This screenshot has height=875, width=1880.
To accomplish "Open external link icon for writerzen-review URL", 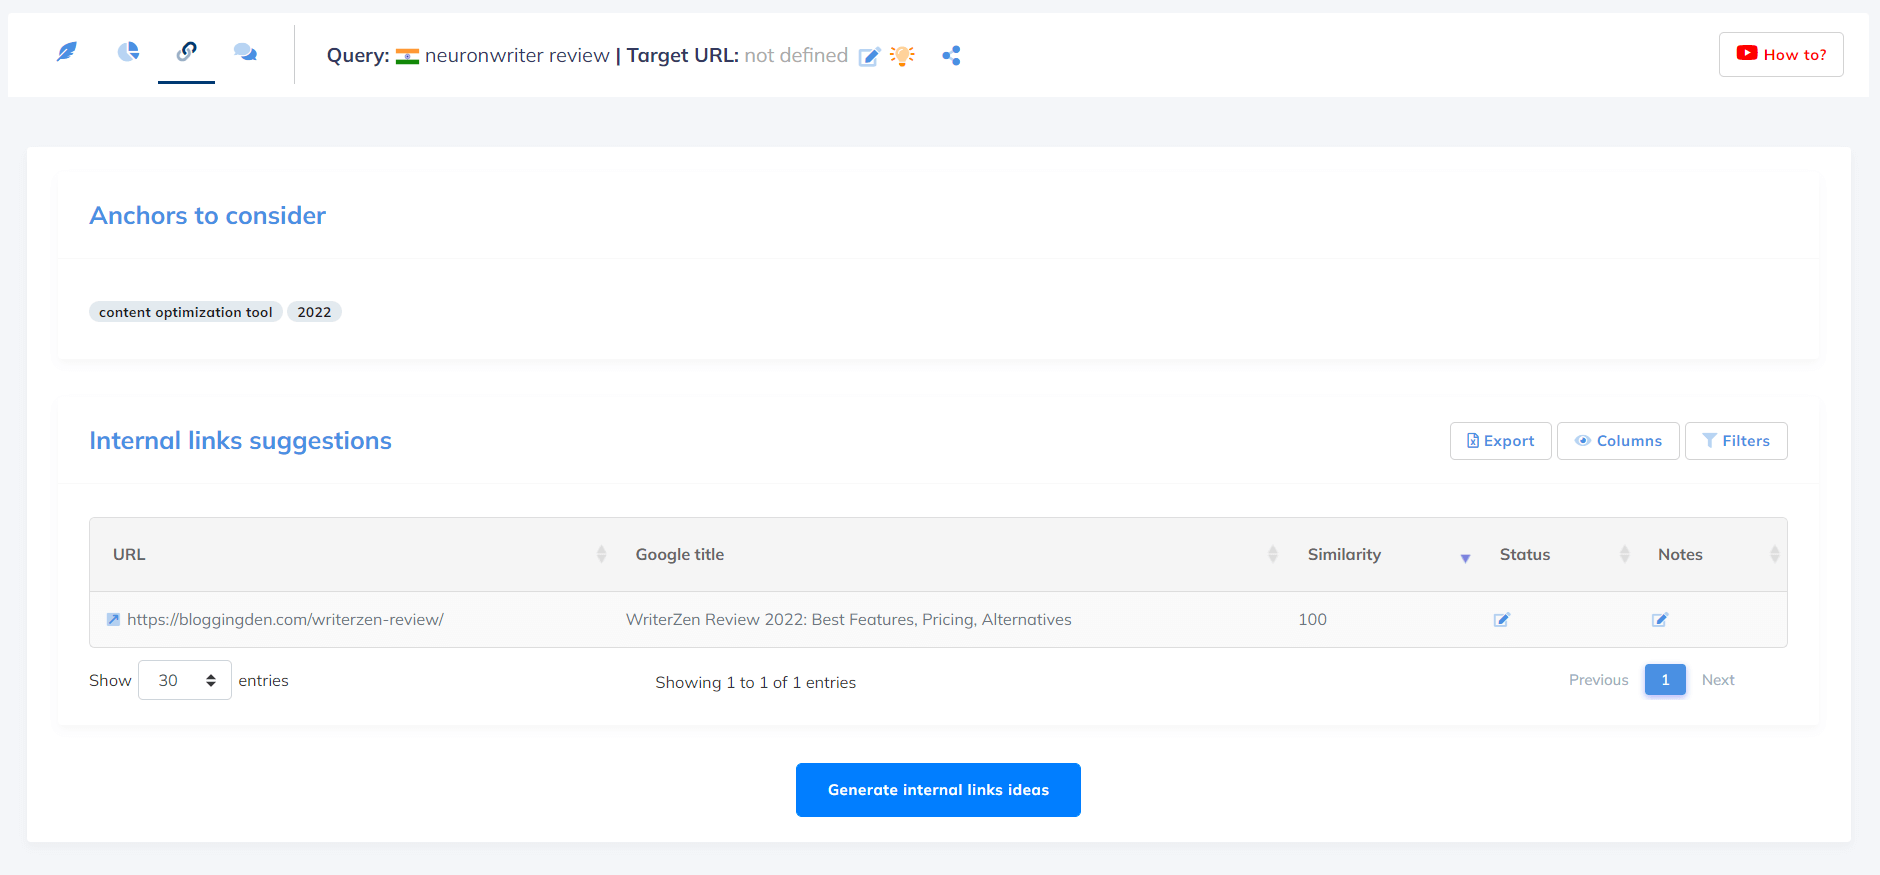I will tap(114, 620).
